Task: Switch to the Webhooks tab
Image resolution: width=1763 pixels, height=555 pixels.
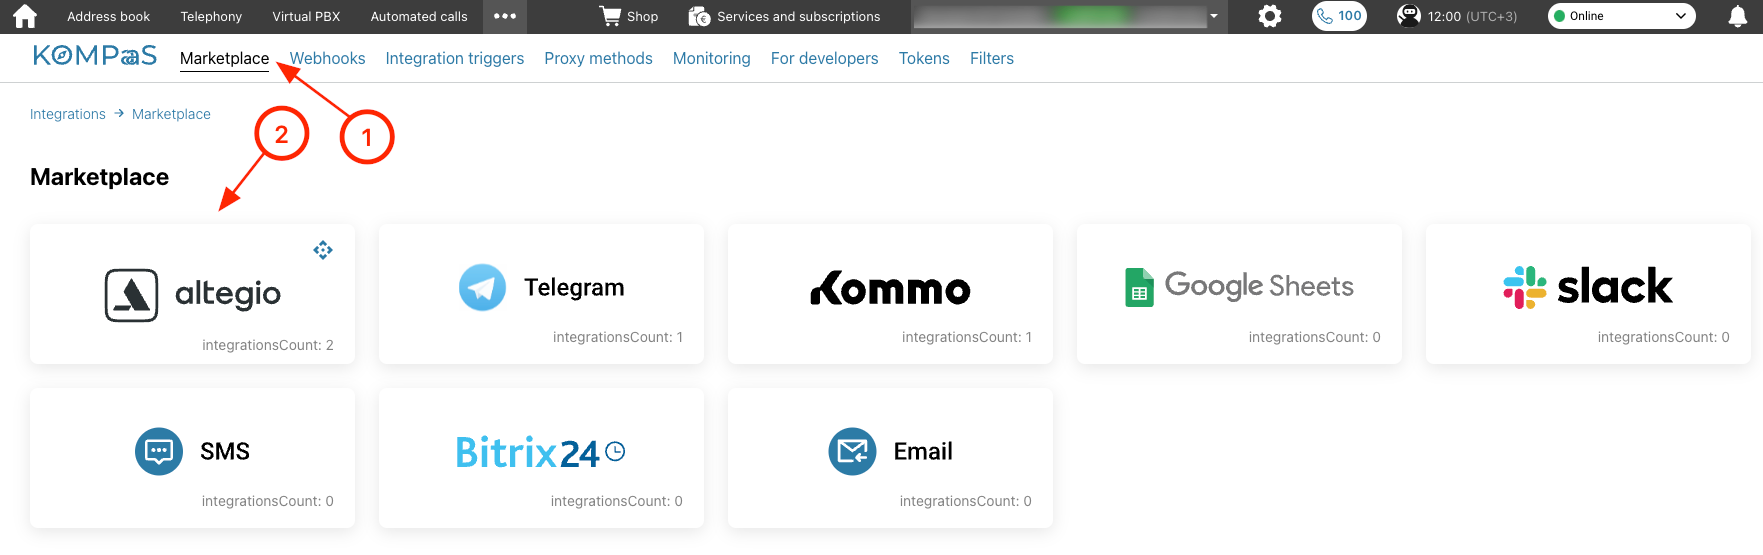Action: 327,58
